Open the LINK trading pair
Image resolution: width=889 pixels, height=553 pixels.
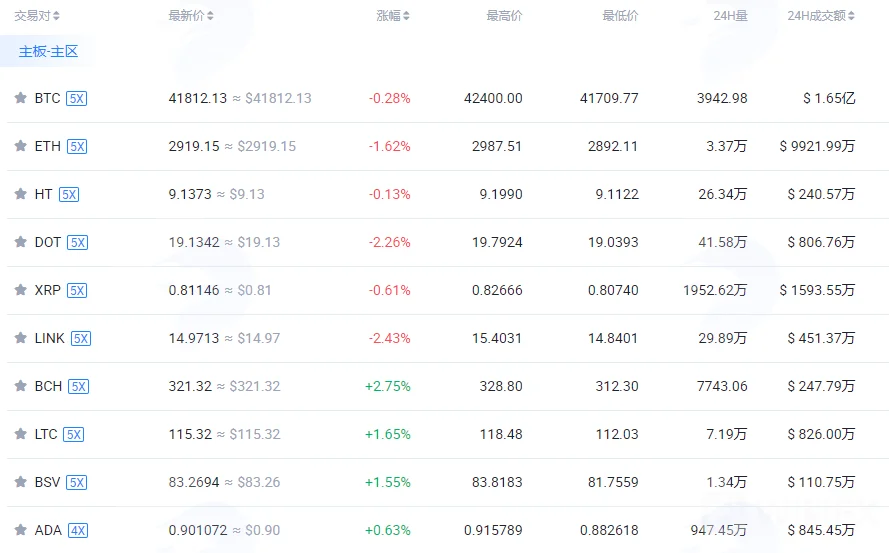50,338
